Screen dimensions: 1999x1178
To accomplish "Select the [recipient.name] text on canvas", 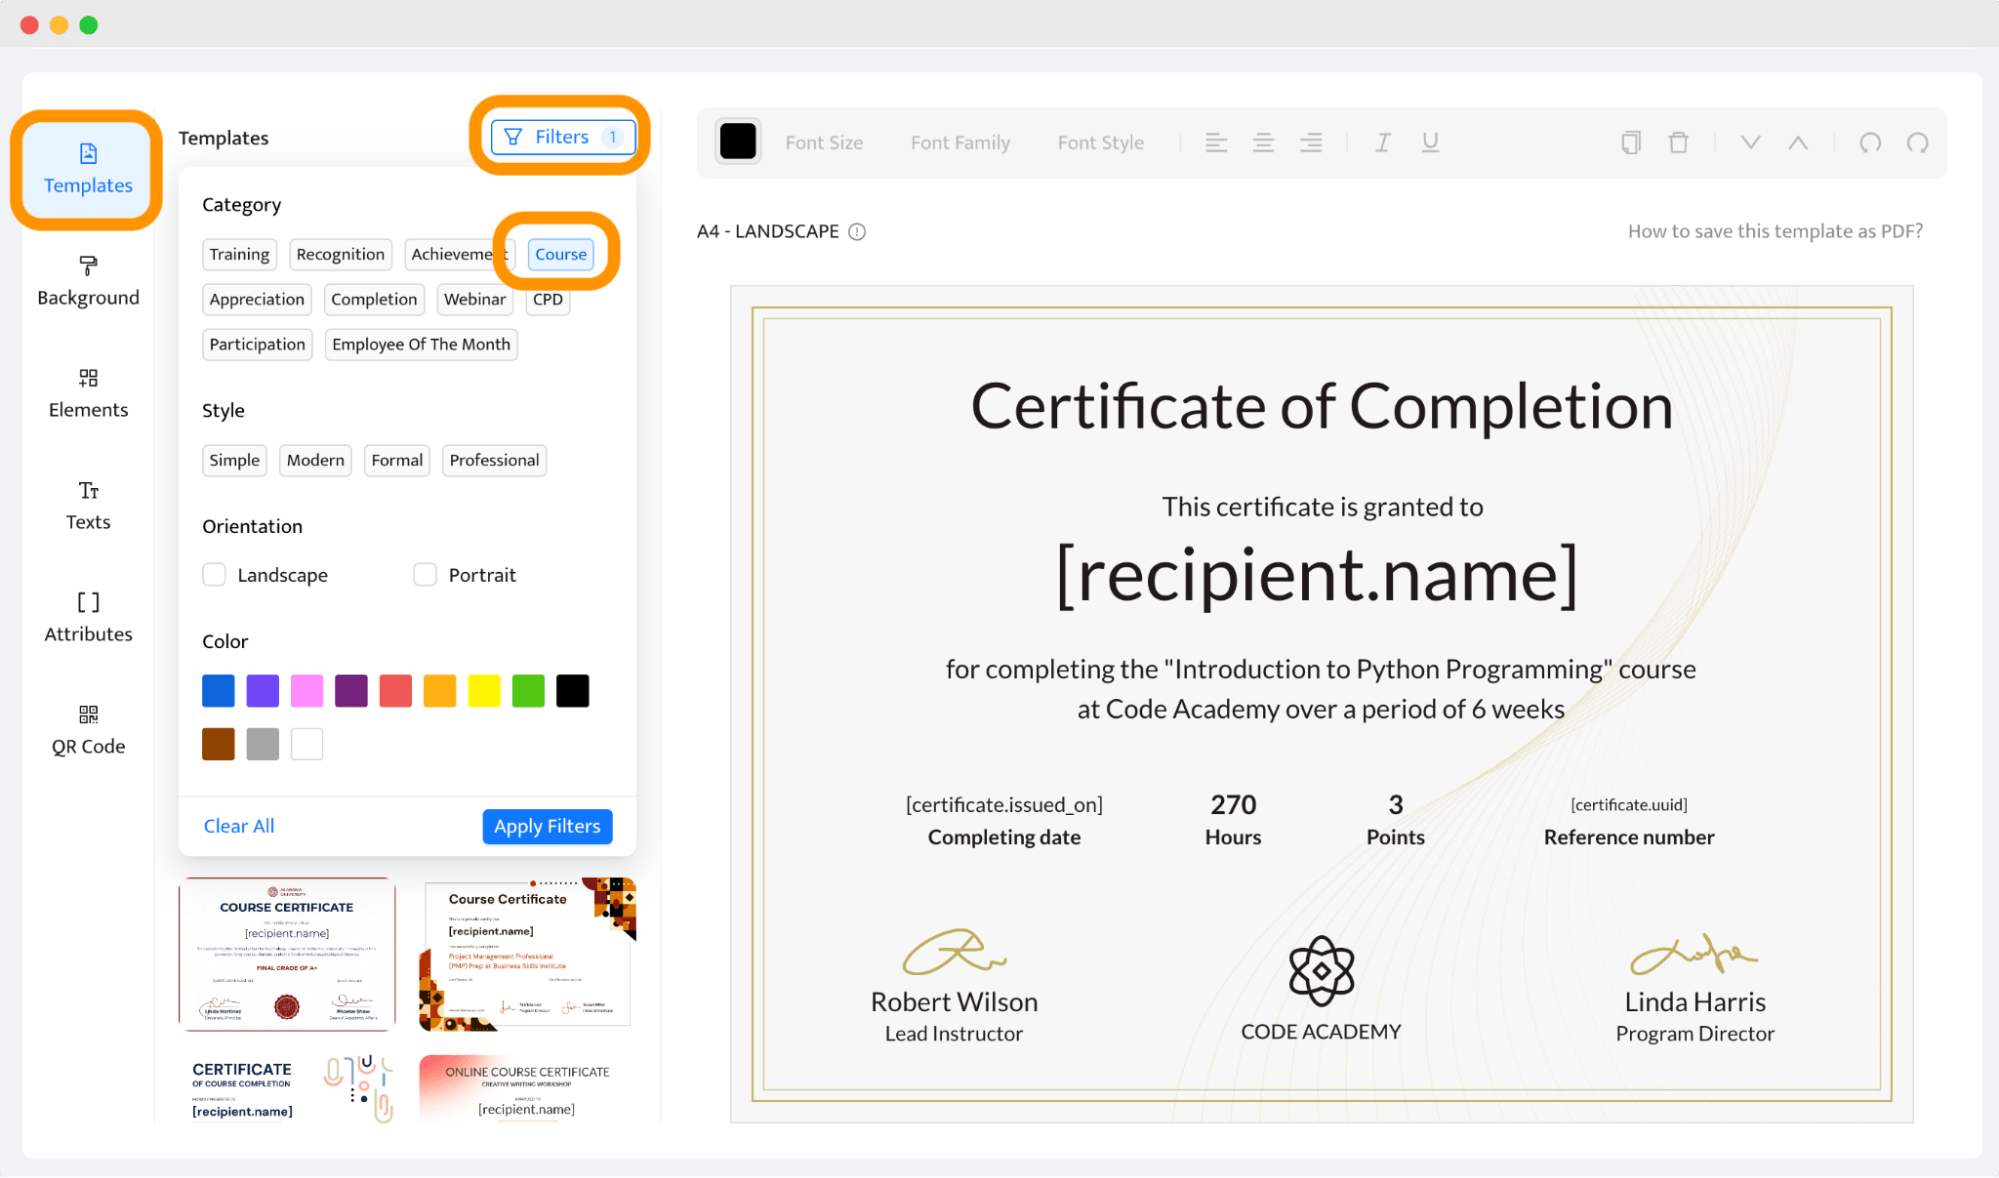I will 1317,577.
